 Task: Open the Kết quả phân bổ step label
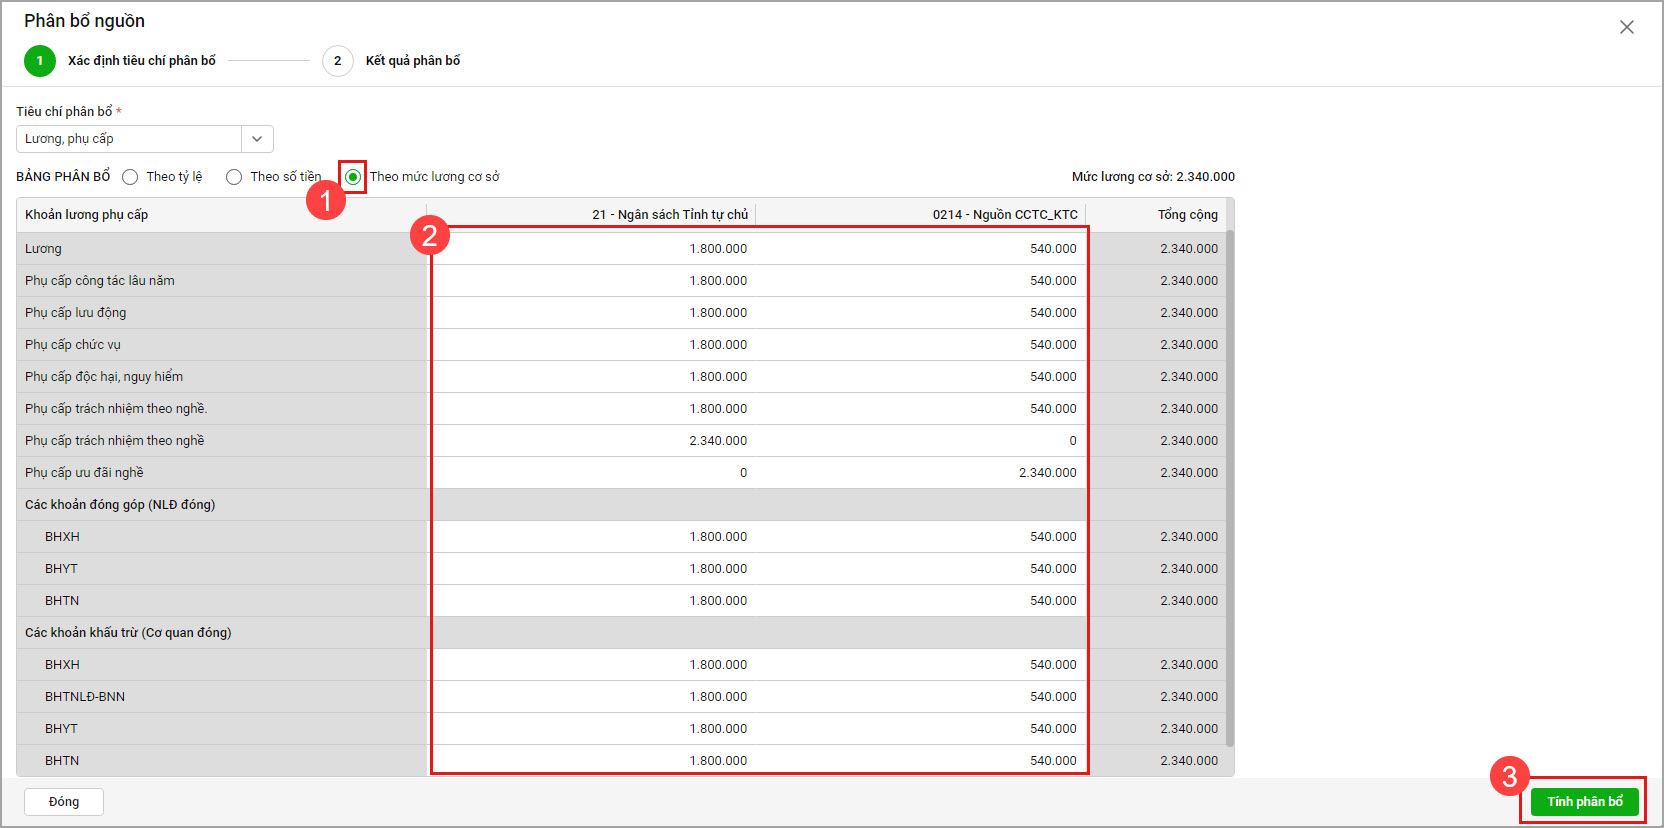pyautogui.click(x=412, y=61)
